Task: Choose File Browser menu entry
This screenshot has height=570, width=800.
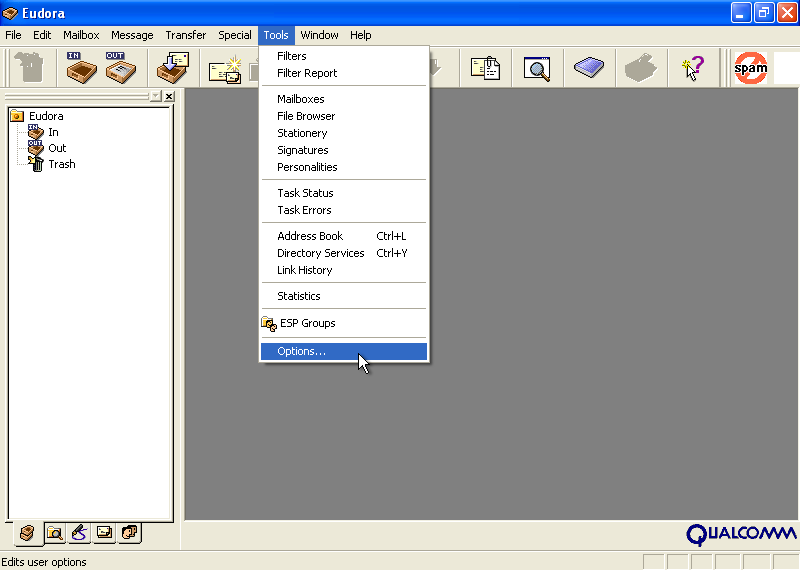Action: [x=344, y=116]
